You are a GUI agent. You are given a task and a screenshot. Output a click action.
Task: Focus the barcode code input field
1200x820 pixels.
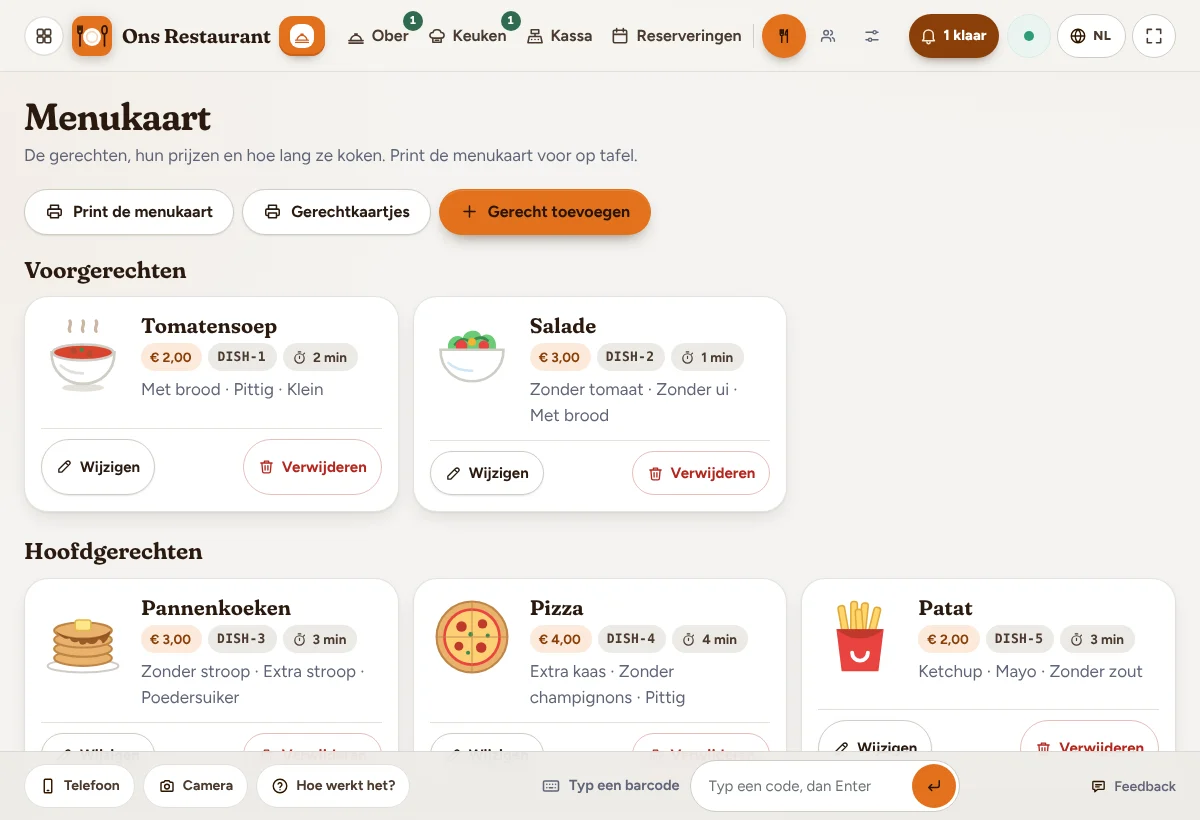point(801,786)
